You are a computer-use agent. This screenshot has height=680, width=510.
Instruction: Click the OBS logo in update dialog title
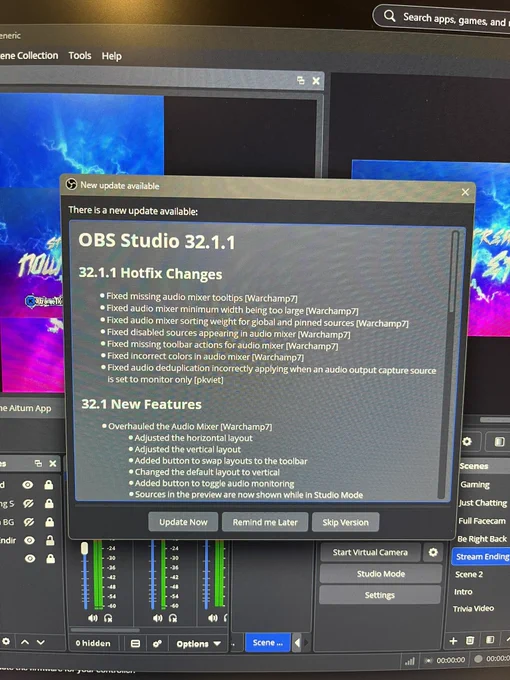[71, 185]
